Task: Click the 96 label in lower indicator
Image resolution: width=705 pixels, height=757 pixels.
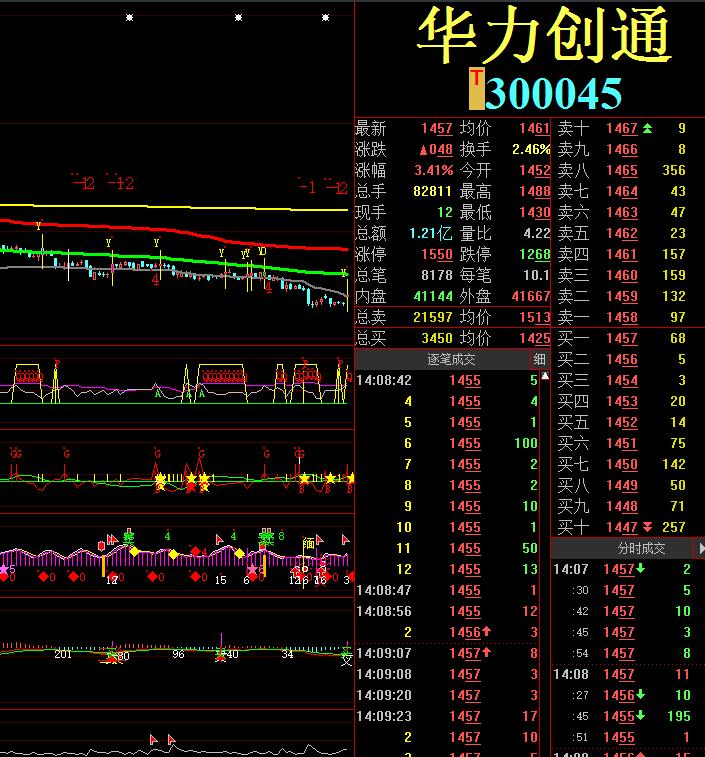Action: (x=178, y=654)
